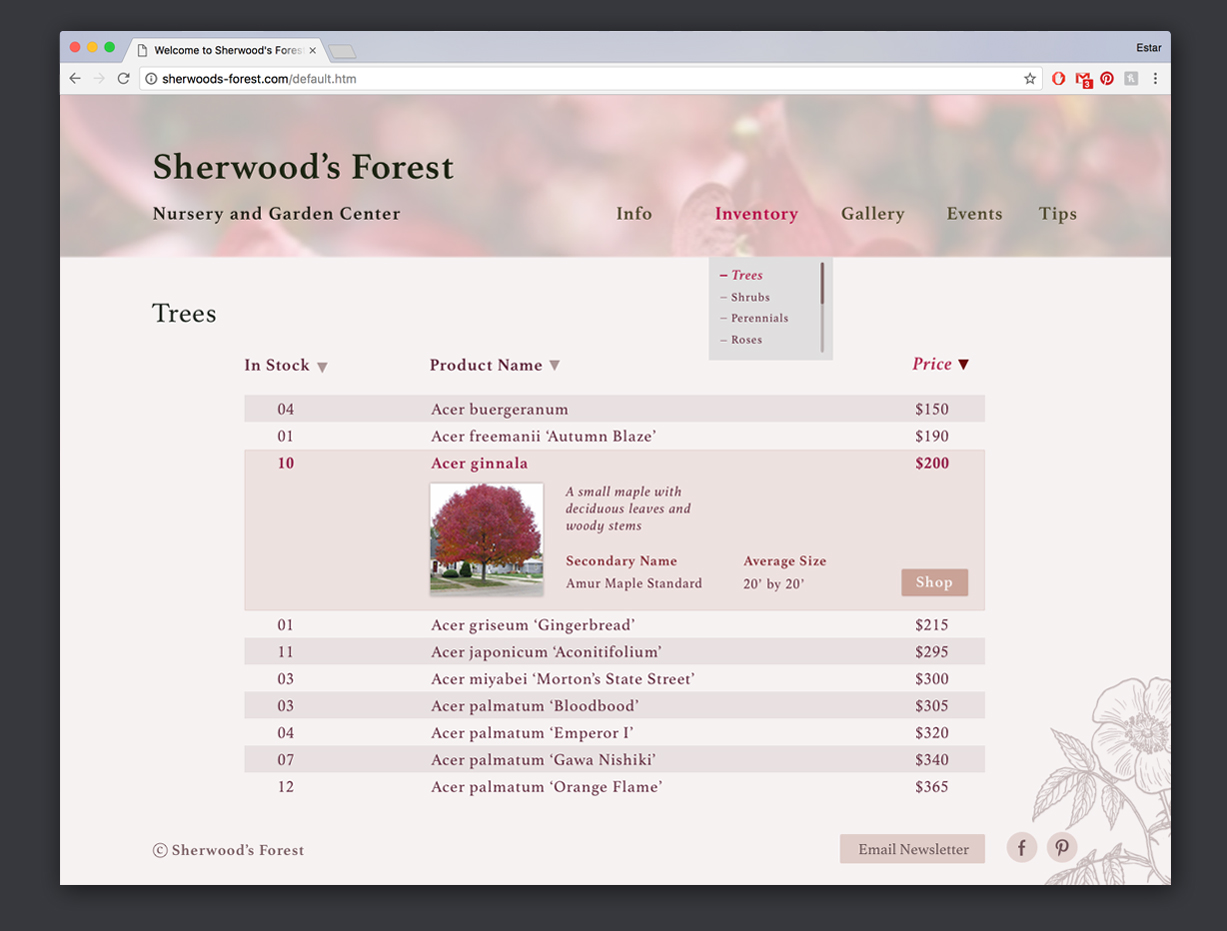The image size is (1227, 931).
Task: Click the Acer ginnala tree photo
Action: [487, 537]
